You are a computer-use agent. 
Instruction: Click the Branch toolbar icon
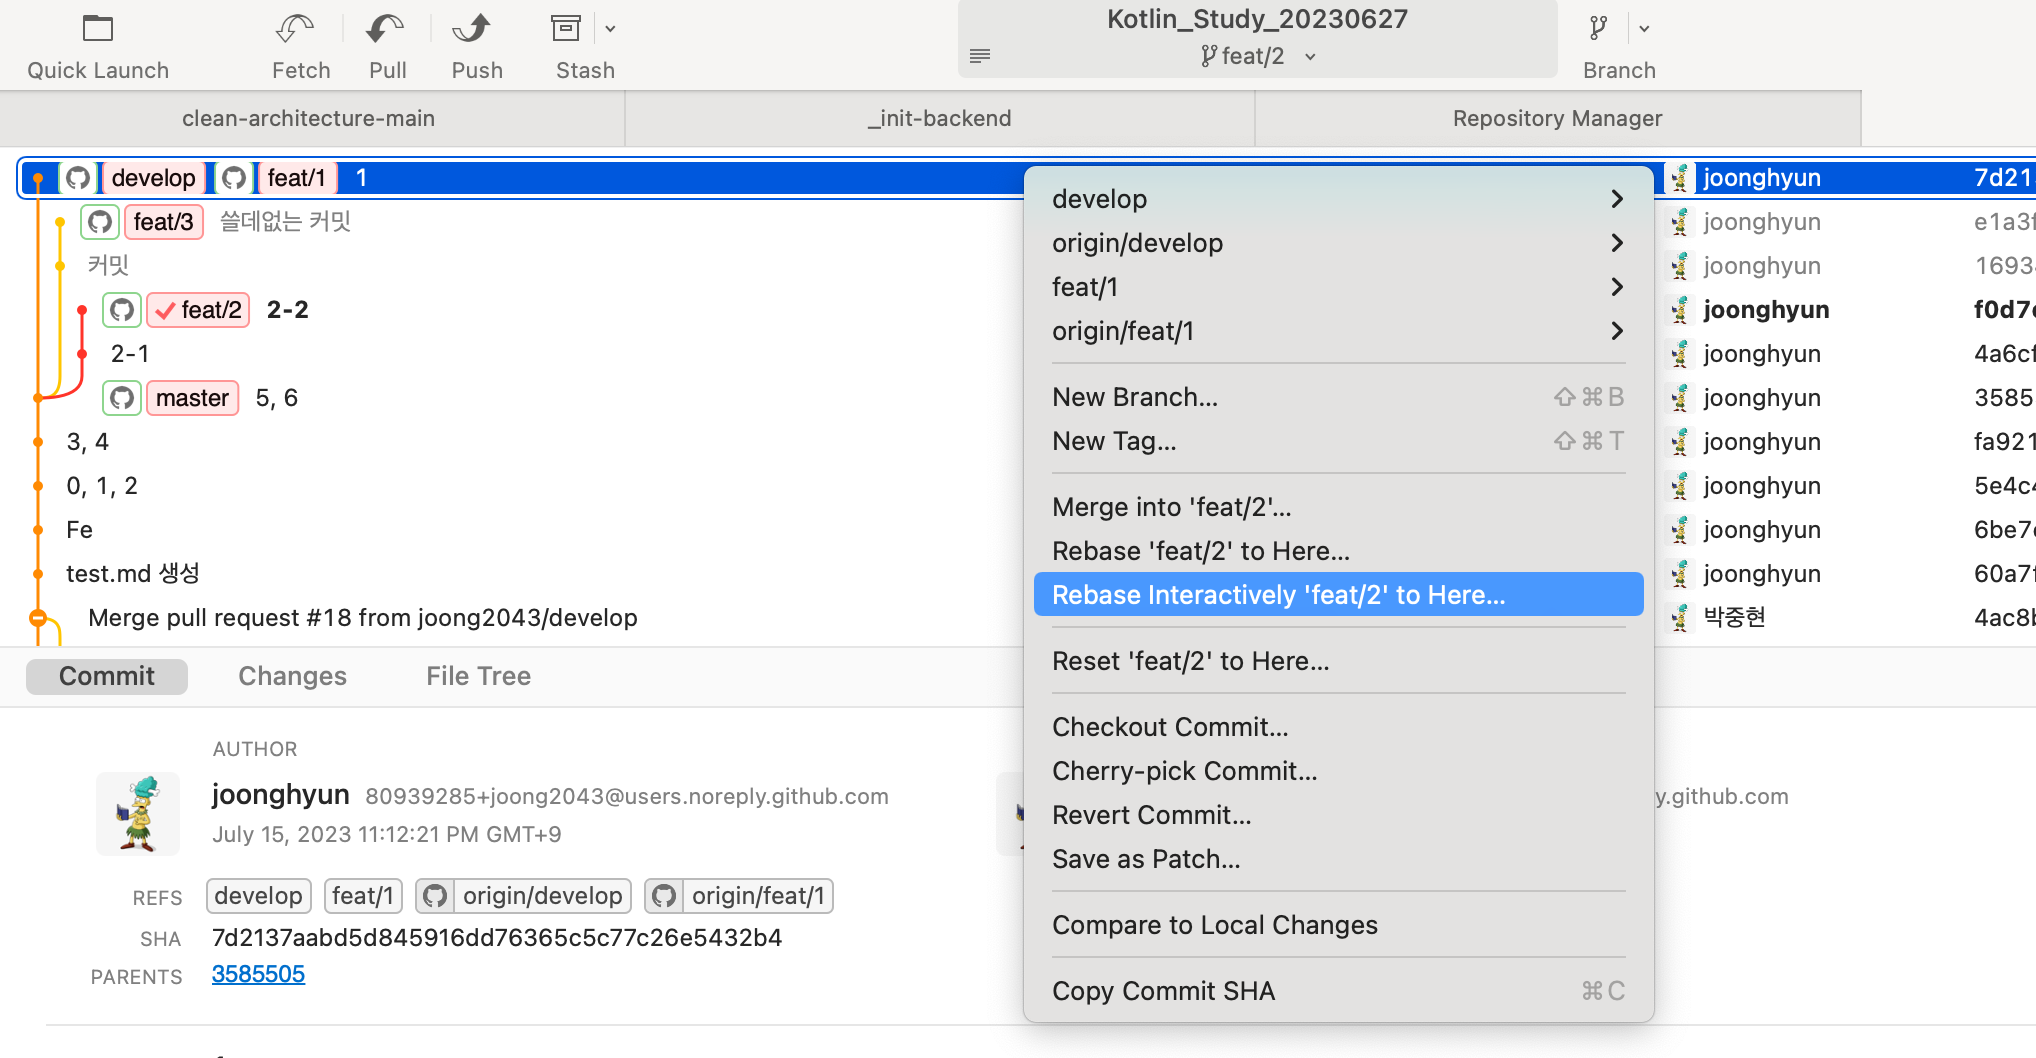pos(1598,28)
